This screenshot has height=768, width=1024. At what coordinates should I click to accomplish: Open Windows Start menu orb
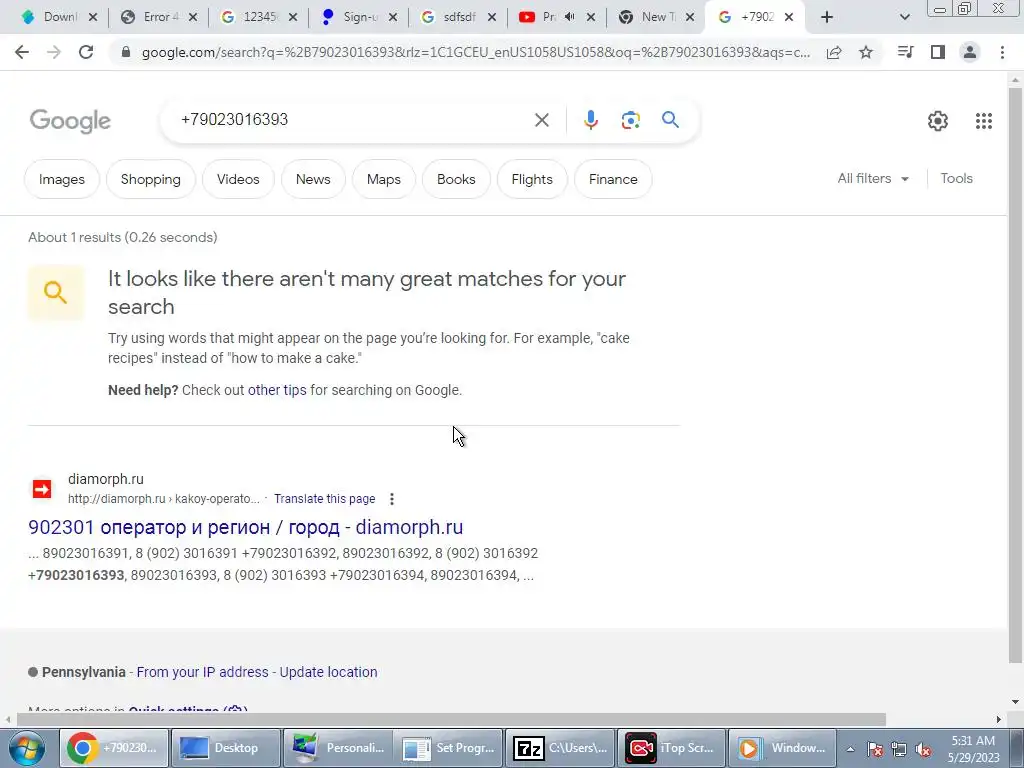coord(27,748)
